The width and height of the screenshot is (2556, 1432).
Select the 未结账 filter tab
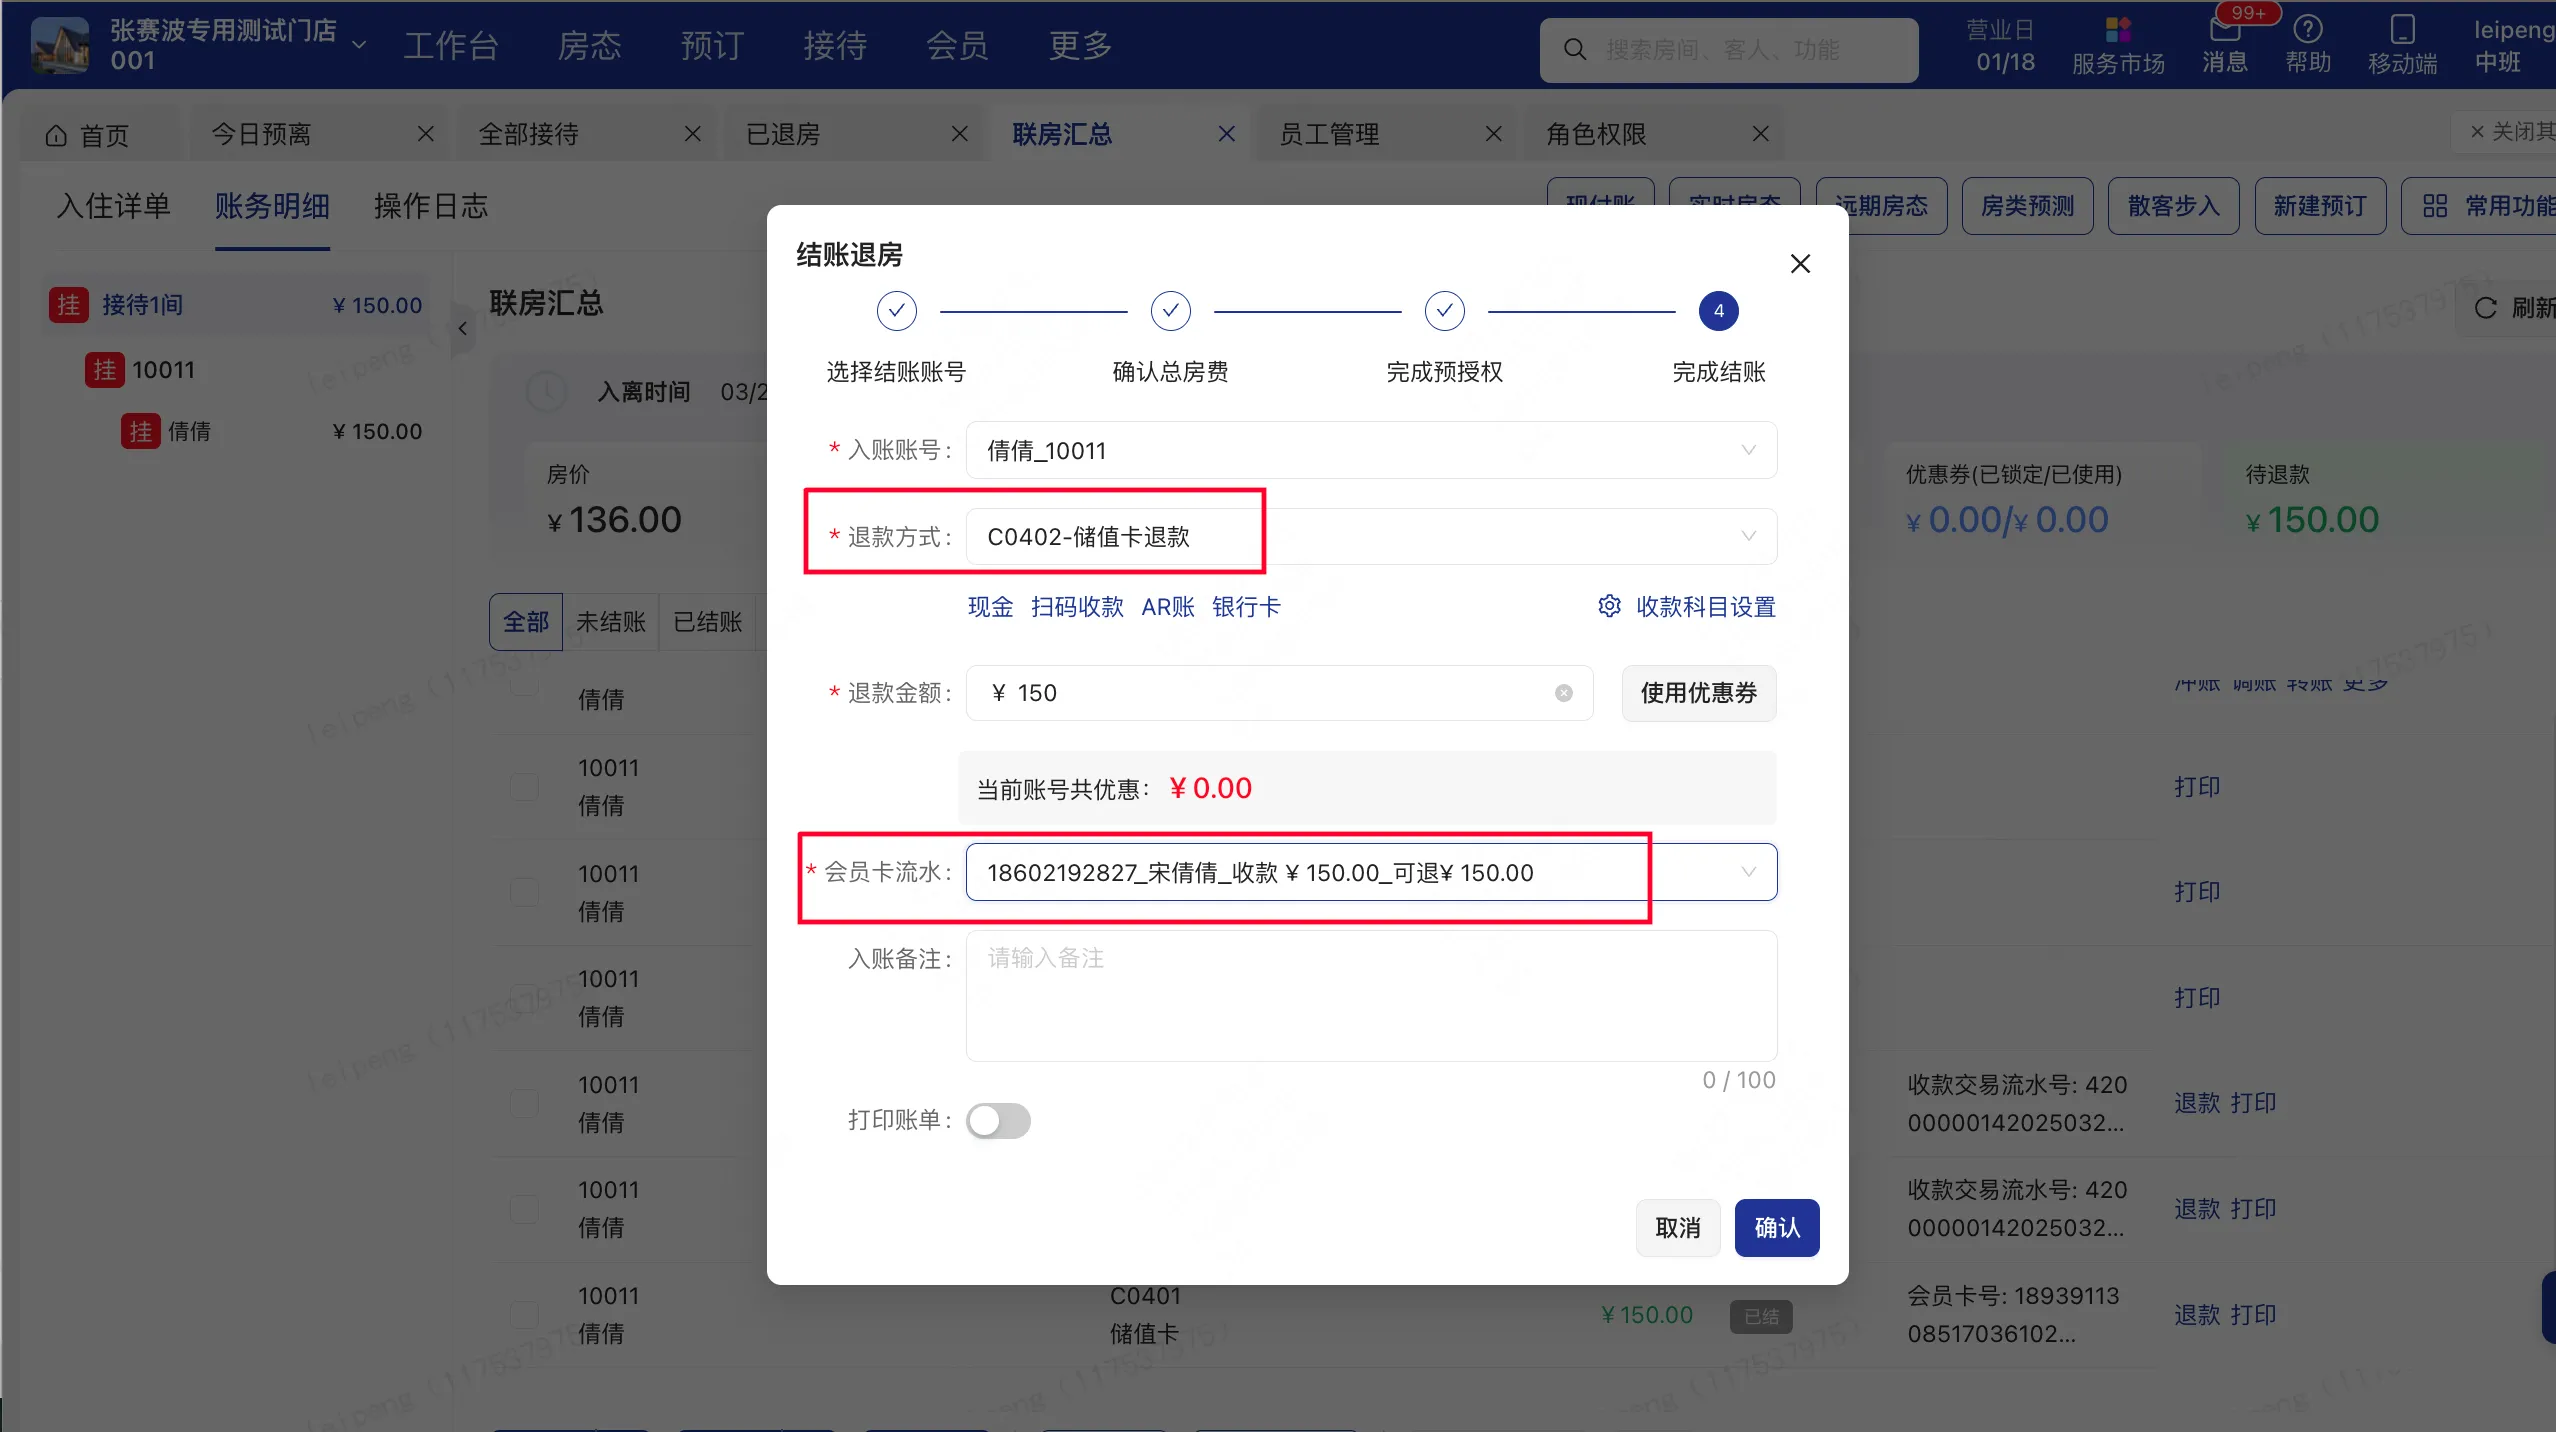tap(610, 622)
